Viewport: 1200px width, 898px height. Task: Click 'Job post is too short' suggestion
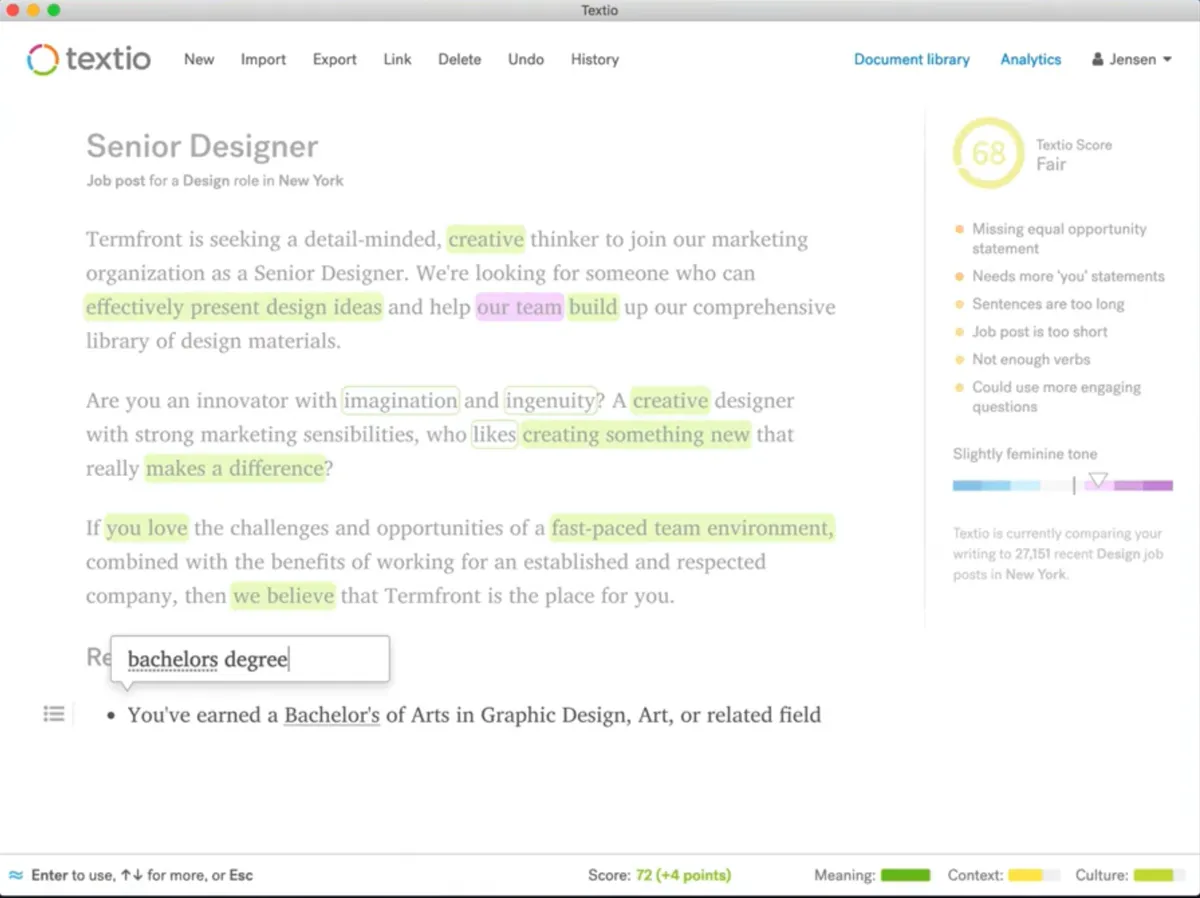point(1040,332)
